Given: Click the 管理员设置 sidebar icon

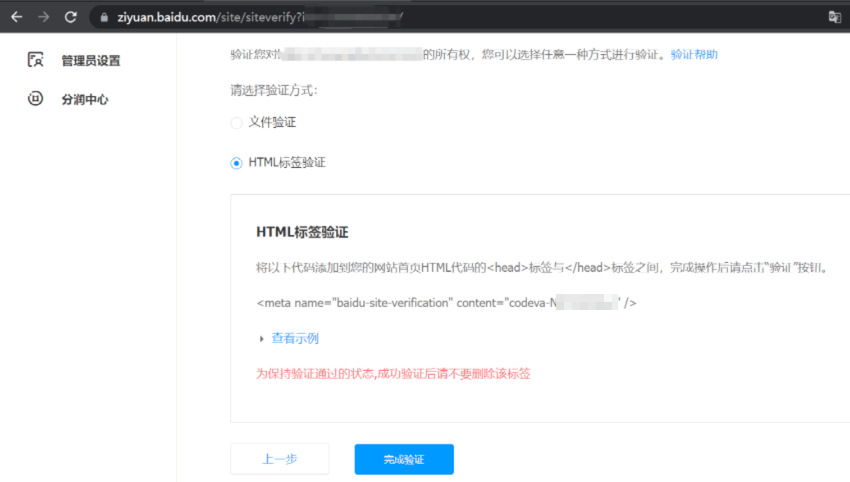Looking at the screenshot, I should click(35, 60).
